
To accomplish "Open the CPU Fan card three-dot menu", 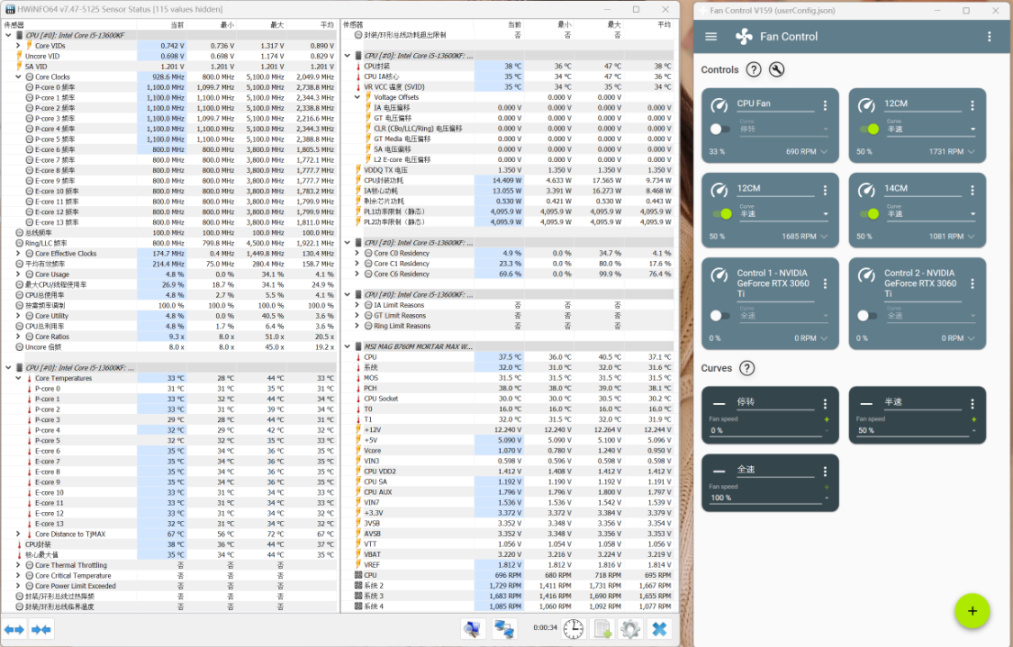I will pos(825,104).
